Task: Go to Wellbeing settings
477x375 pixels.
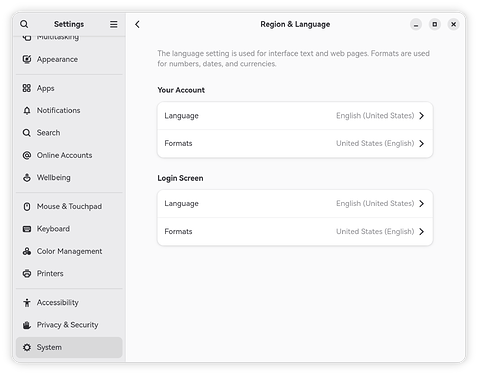Action: coord(69,177)
